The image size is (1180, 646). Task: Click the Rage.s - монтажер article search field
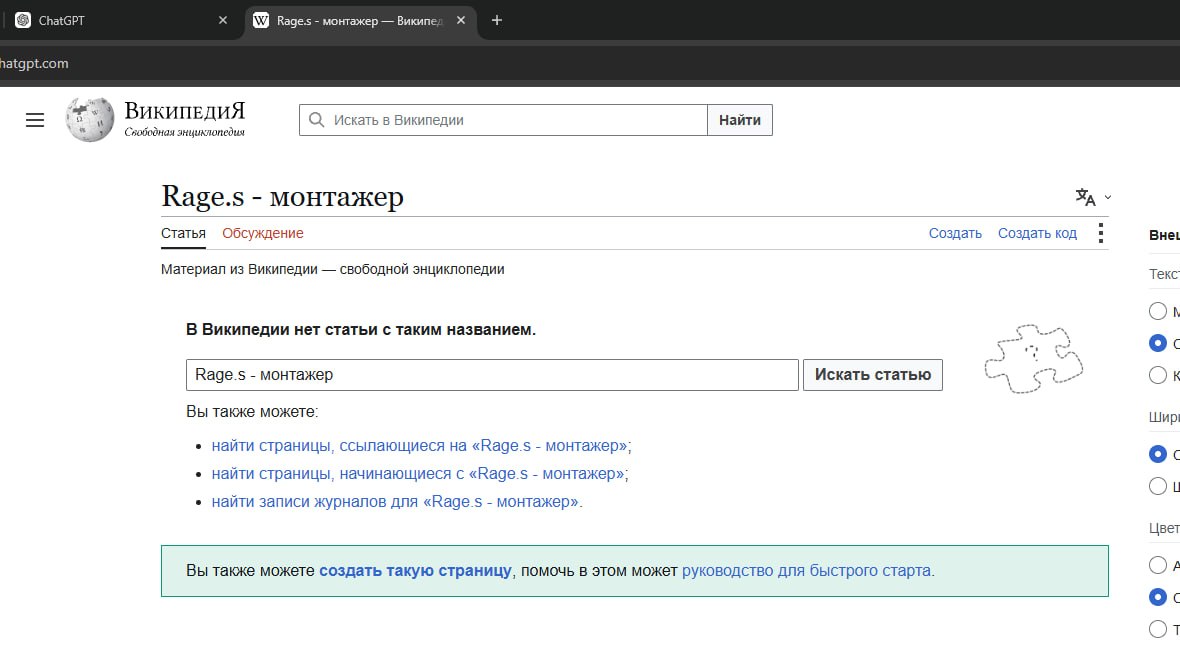point(492,375)
